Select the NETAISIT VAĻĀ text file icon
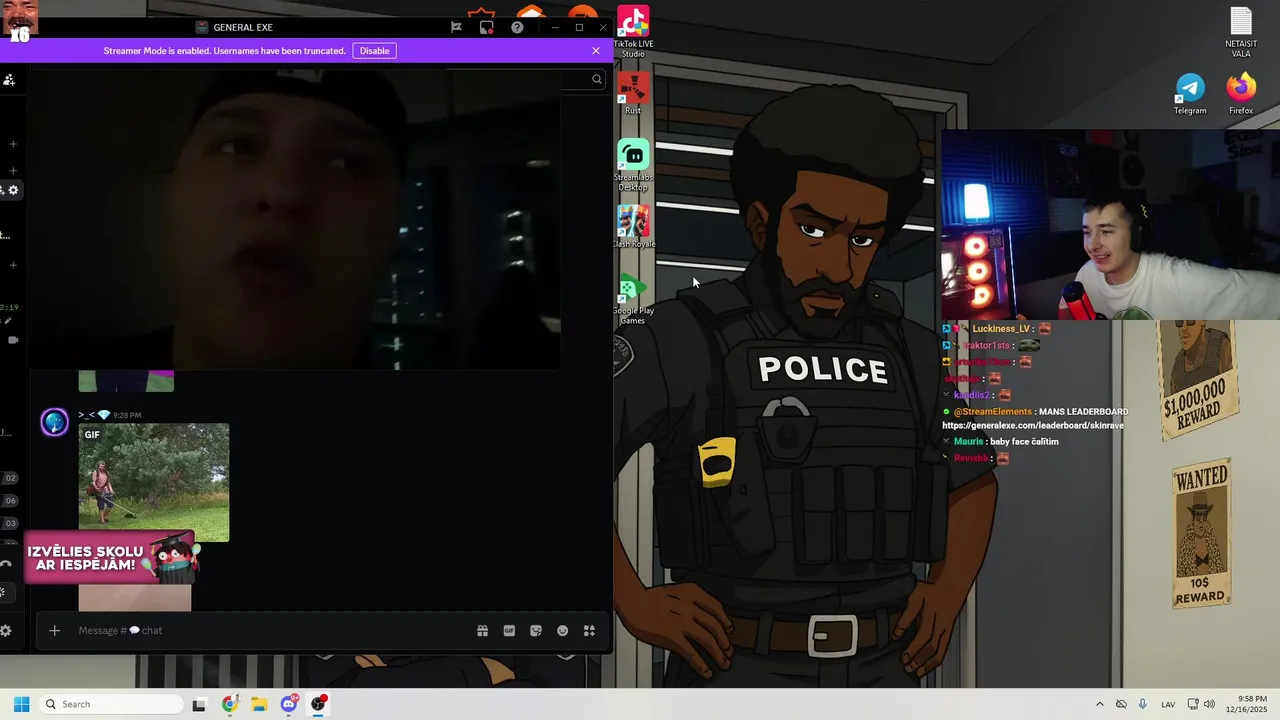Viewport: 1280px width, 720px height. (1241, 32)
